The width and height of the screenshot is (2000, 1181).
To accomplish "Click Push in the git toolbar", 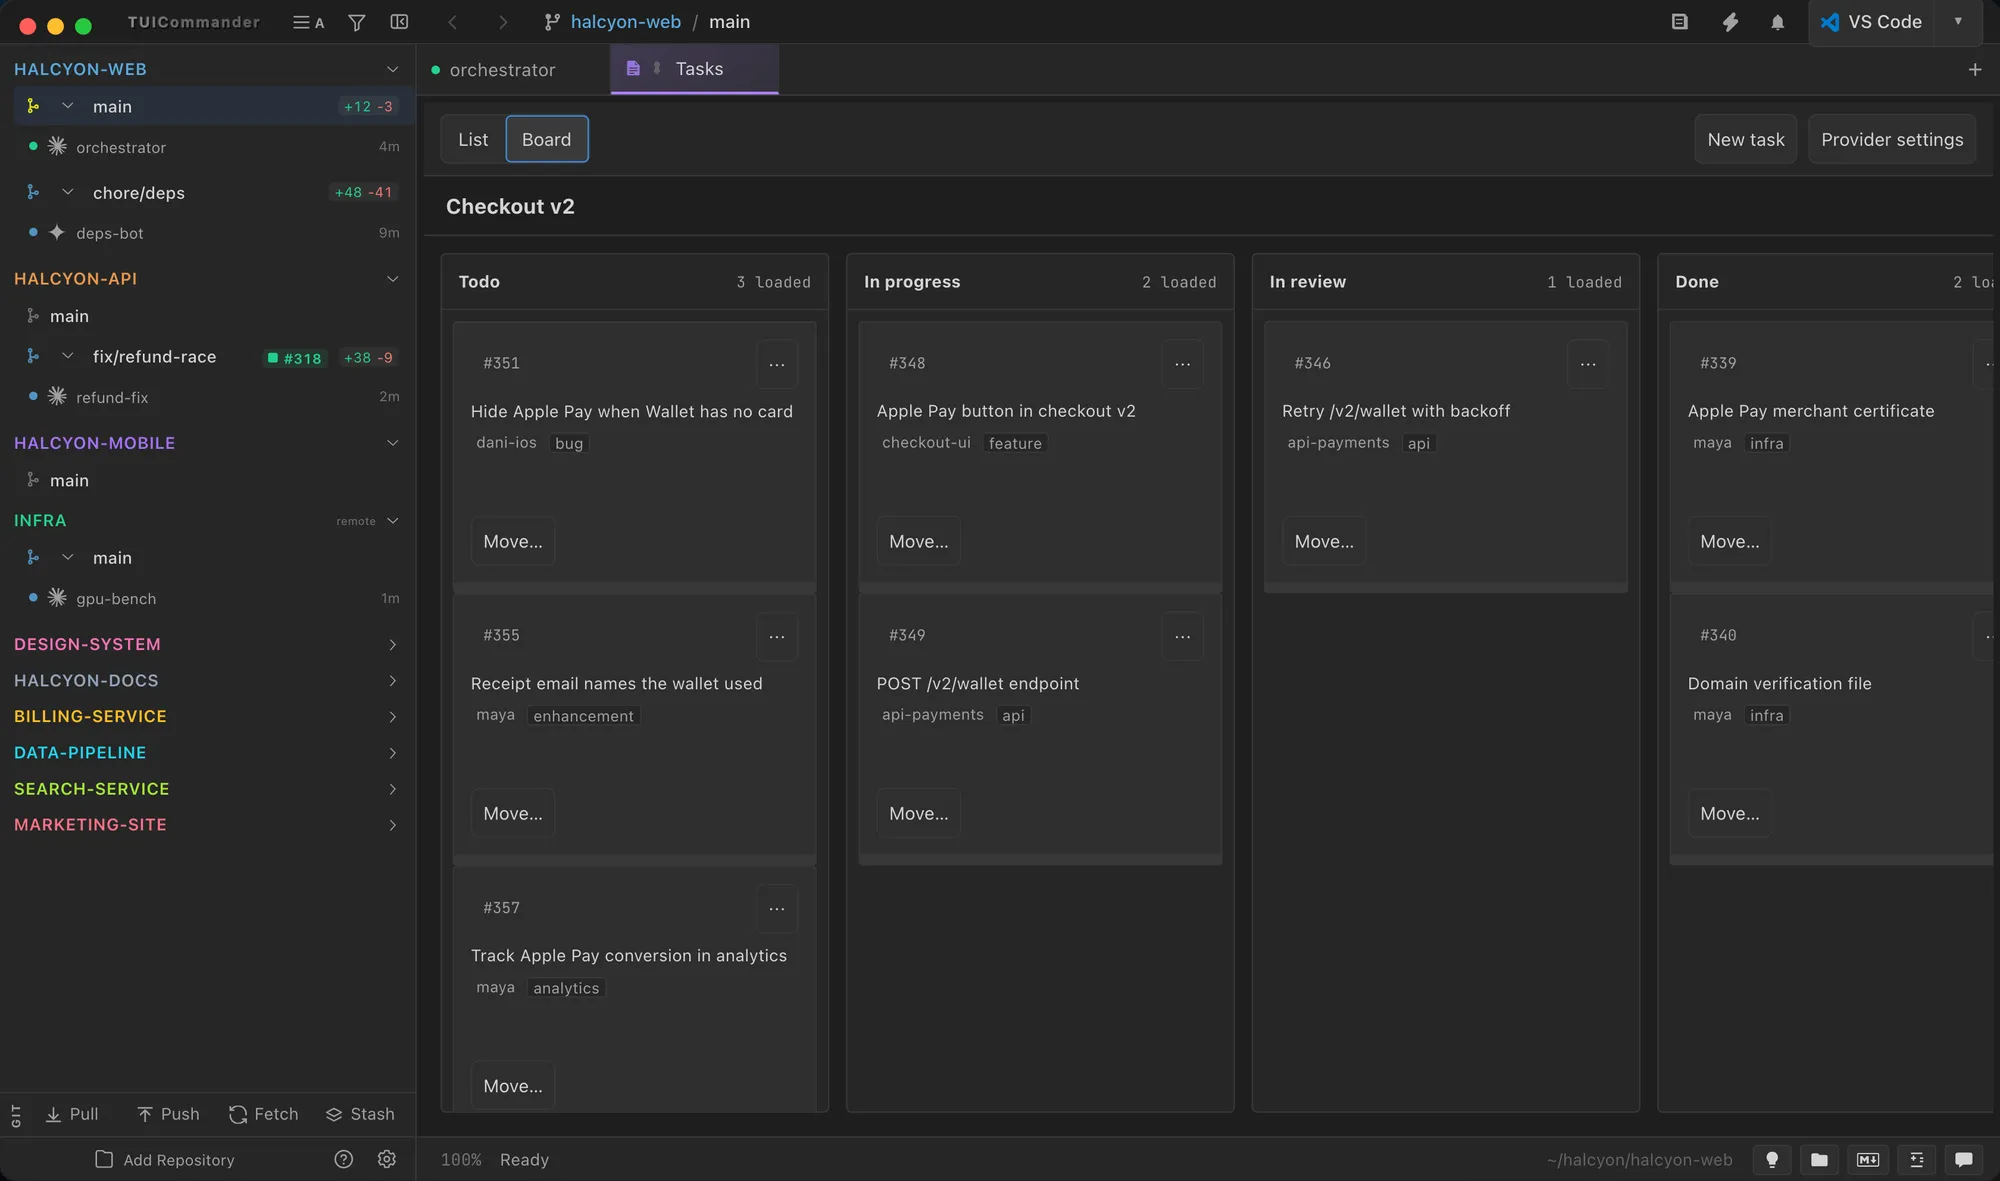I will tap(168, 1114).
